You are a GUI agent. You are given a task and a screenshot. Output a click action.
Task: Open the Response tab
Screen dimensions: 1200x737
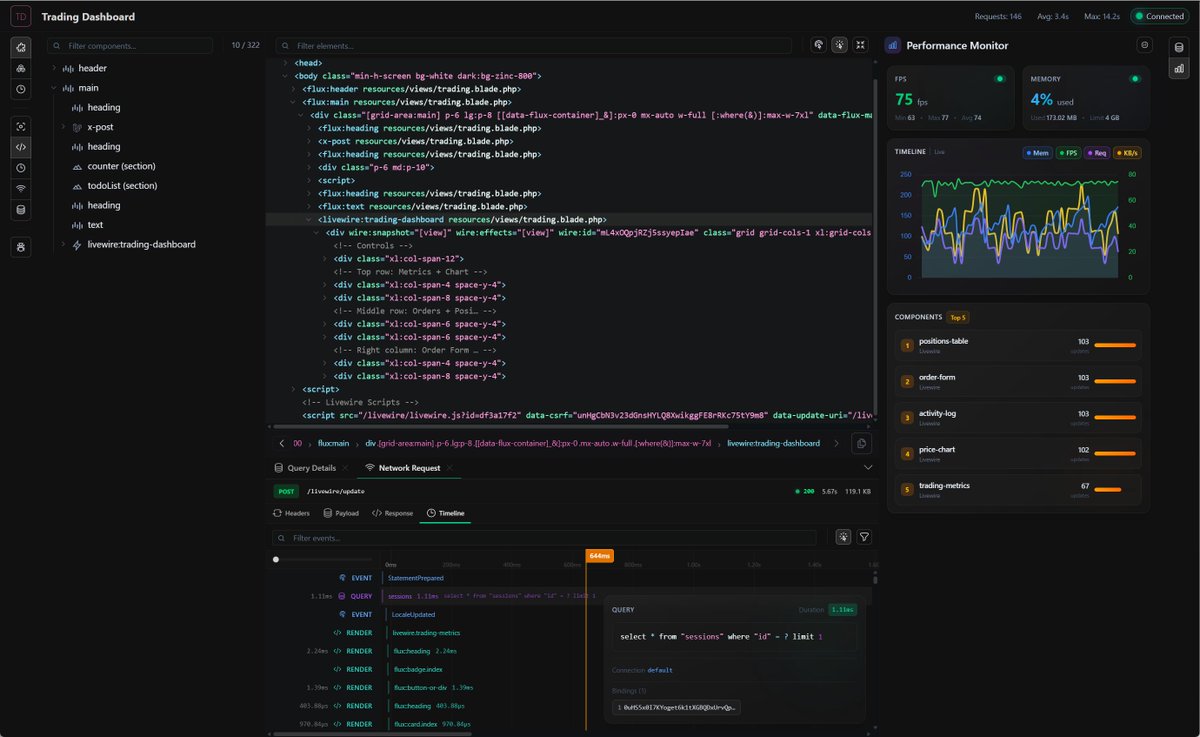click(392, 513)
